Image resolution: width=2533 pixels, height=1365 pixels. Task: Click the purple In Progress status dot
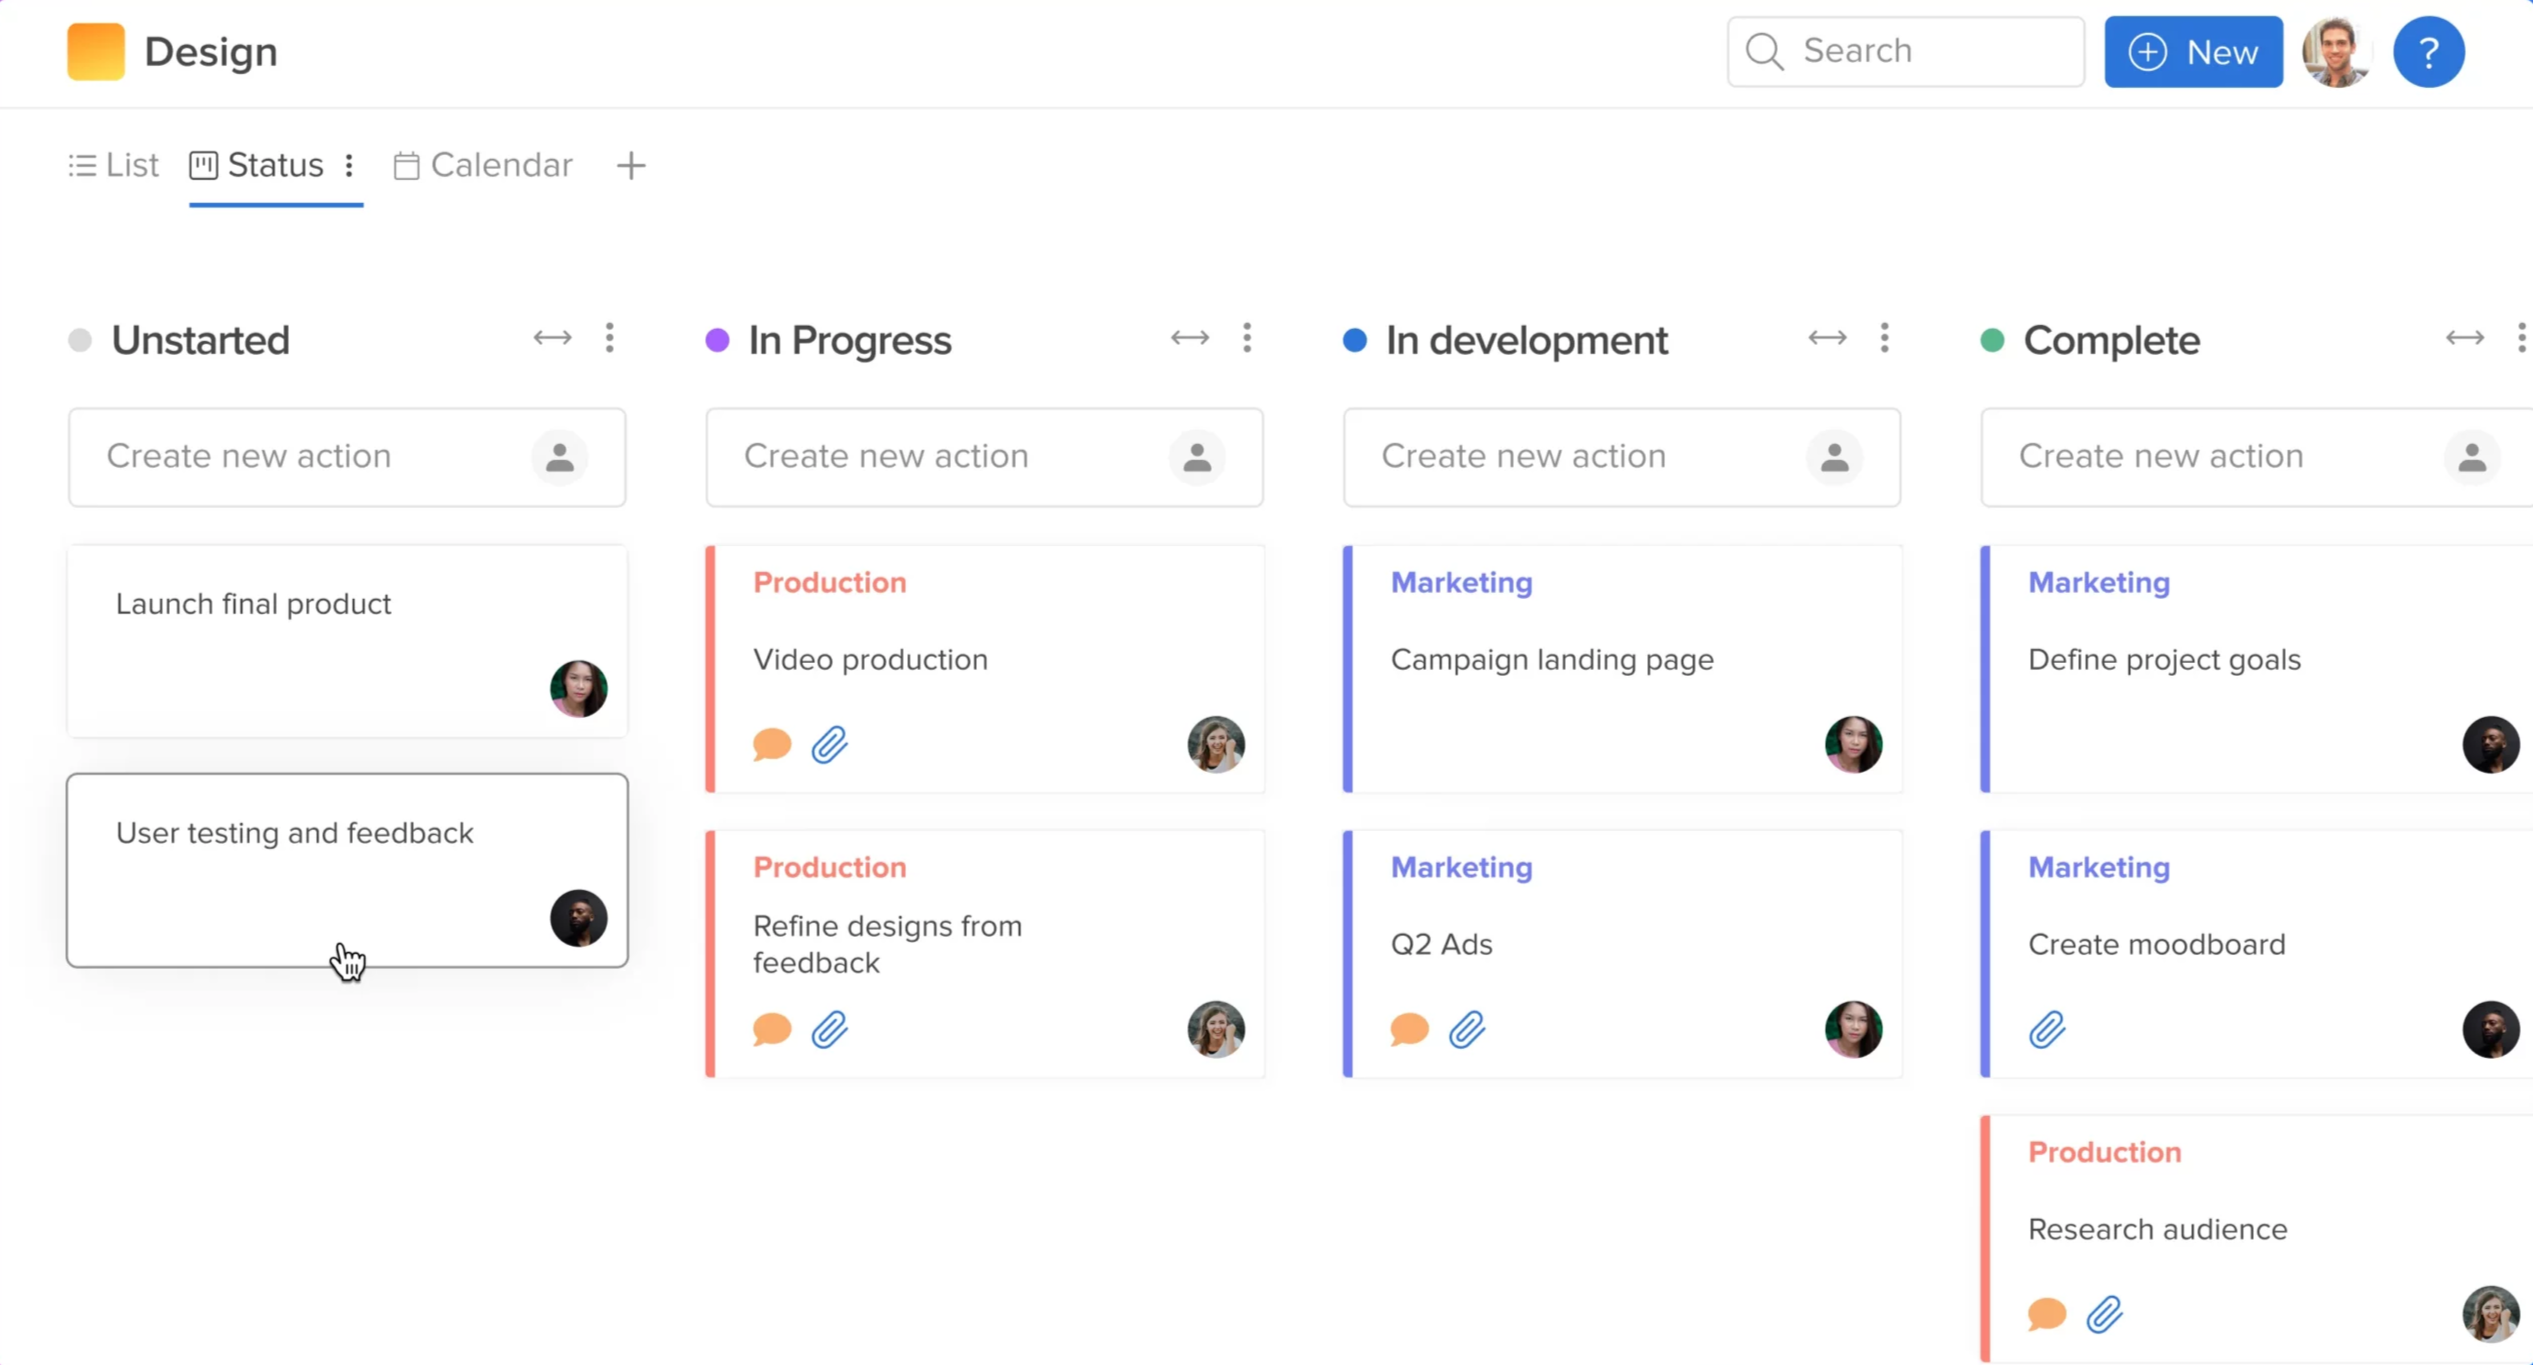tap(717, 341)
